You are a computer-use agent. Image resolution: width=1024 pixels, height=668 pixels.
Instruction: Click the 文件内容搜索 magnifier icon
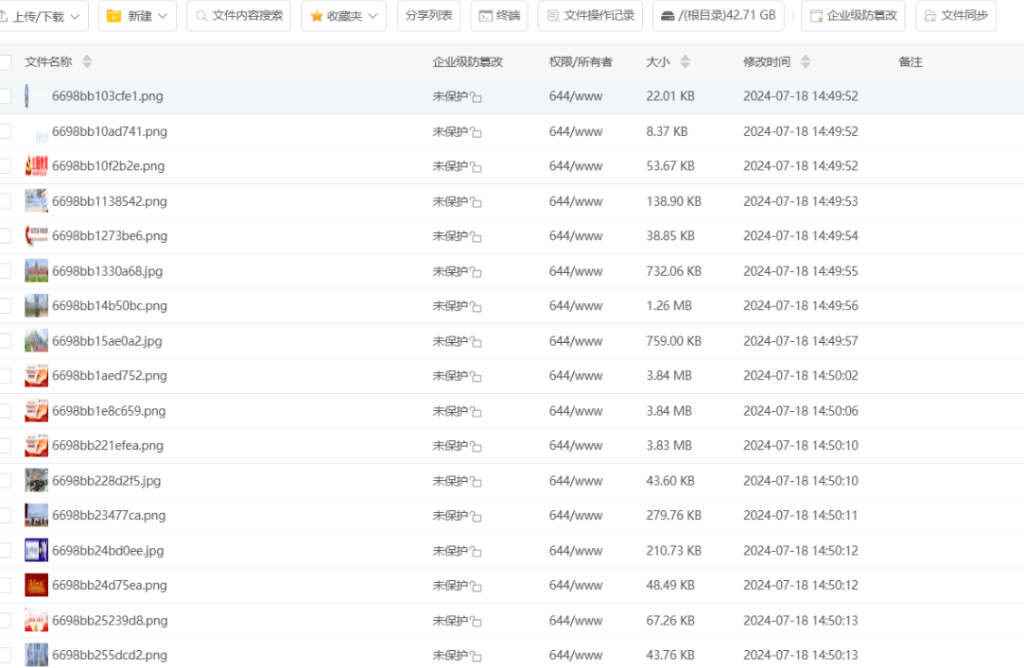pyautogui.click(x=201, y=16)
